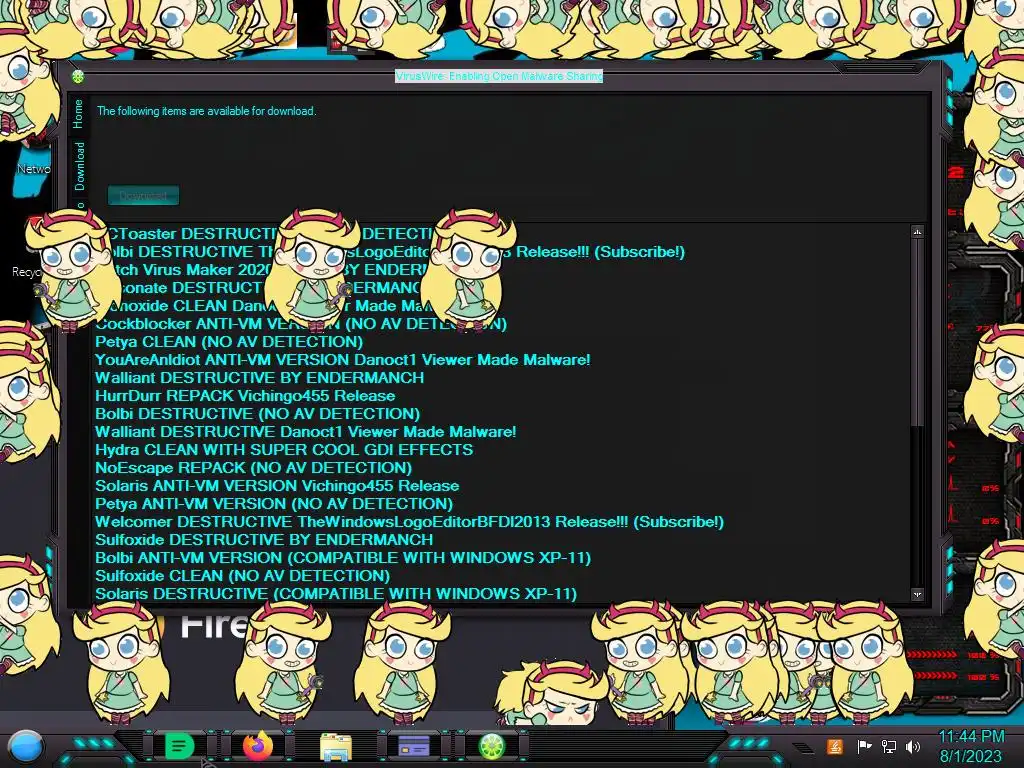Click the green lime icon in VirusWire title bar
The width and height of the screenshot is (1024, 768).
(x=78, y=77)
